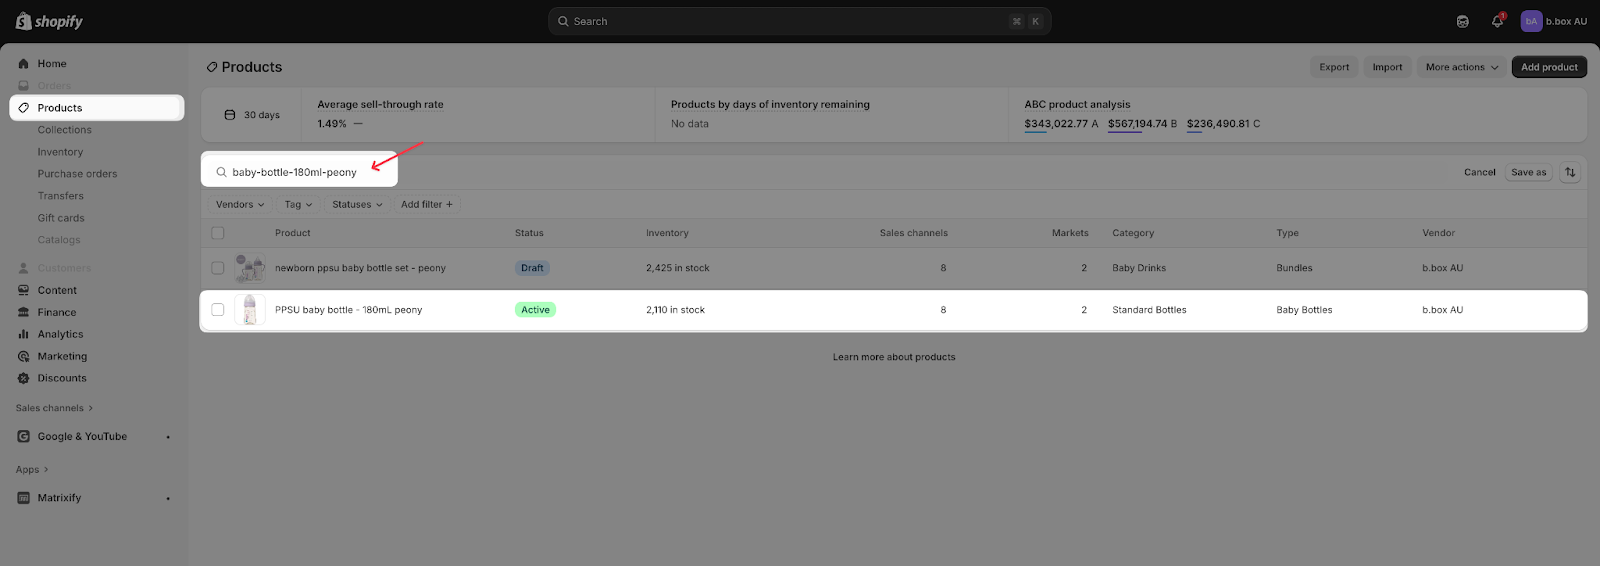This screenshot has height=566, width=1600.
Task: Click the Add product button
Action: [x=1549, y=67]
